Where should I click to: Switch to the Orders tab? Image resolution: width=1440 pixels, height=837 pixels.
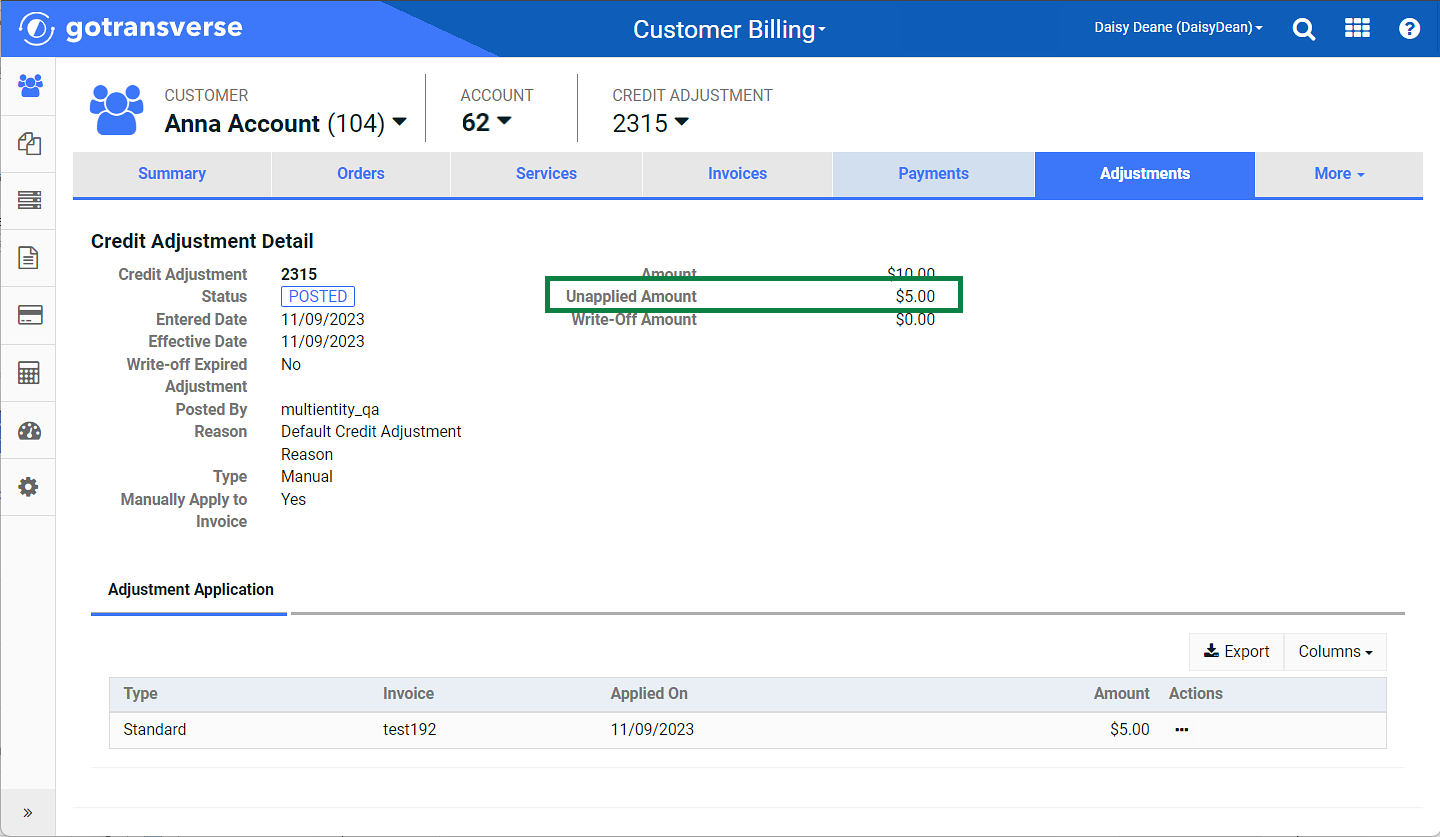click(361, 174)
